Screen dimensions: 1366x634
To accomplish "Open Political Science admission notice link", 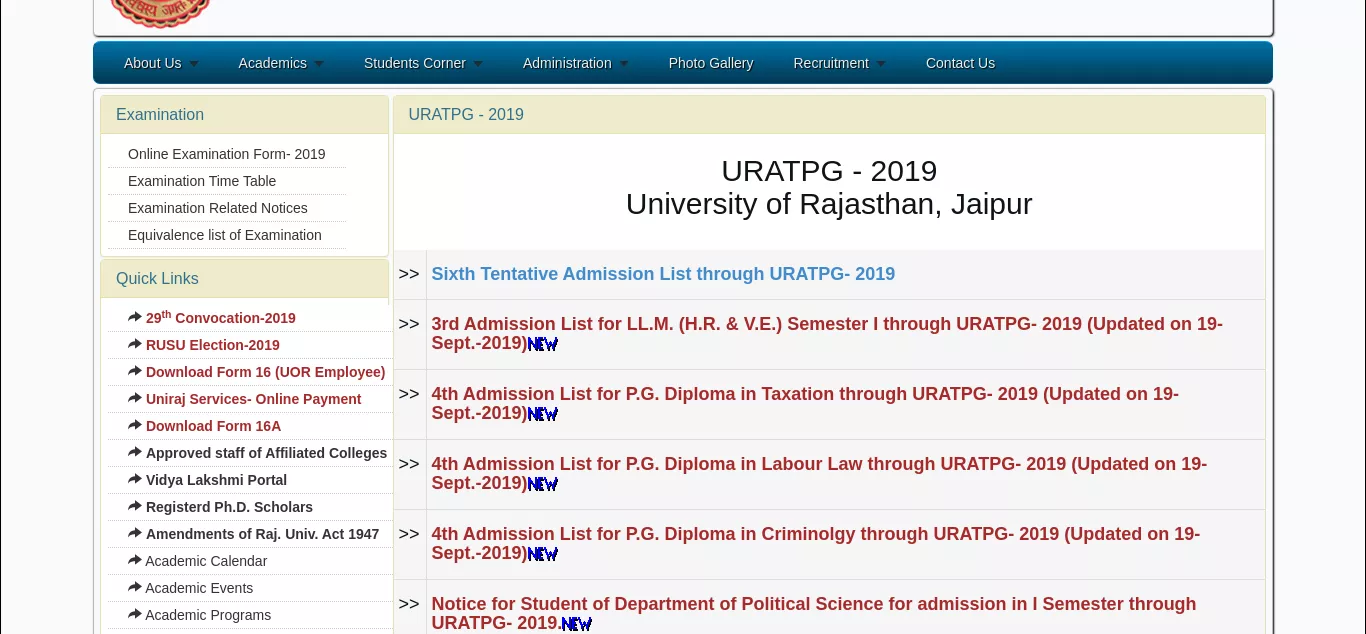I will 814,613.
